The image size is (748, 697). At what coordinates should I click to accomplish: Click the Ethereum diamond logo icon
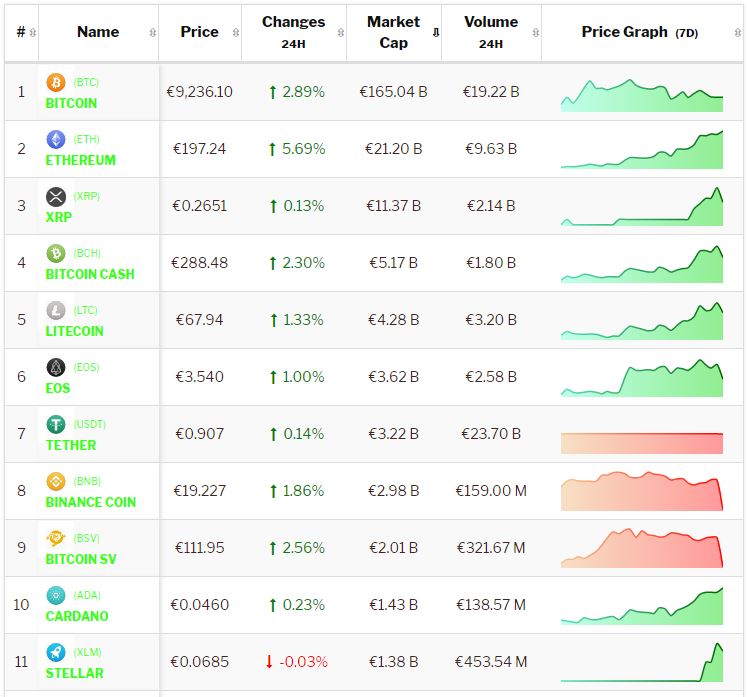click(56, 139)
